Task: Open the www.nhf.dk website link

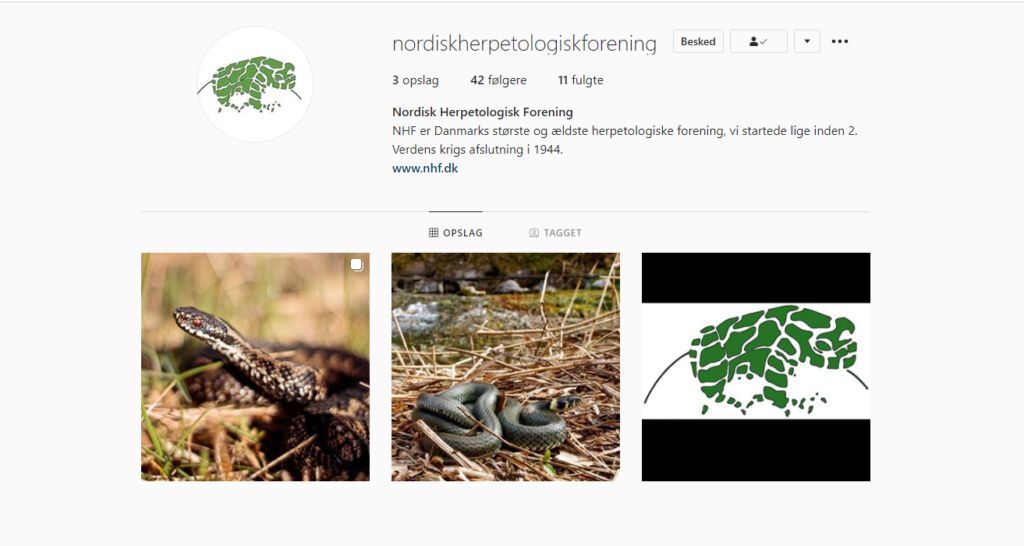Action: 425,168
